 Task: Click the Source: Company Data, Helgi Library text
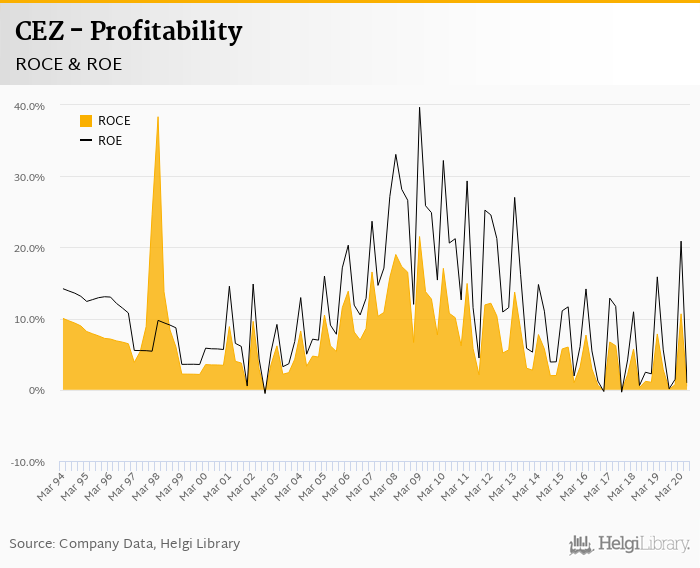[x=125, y=544]
